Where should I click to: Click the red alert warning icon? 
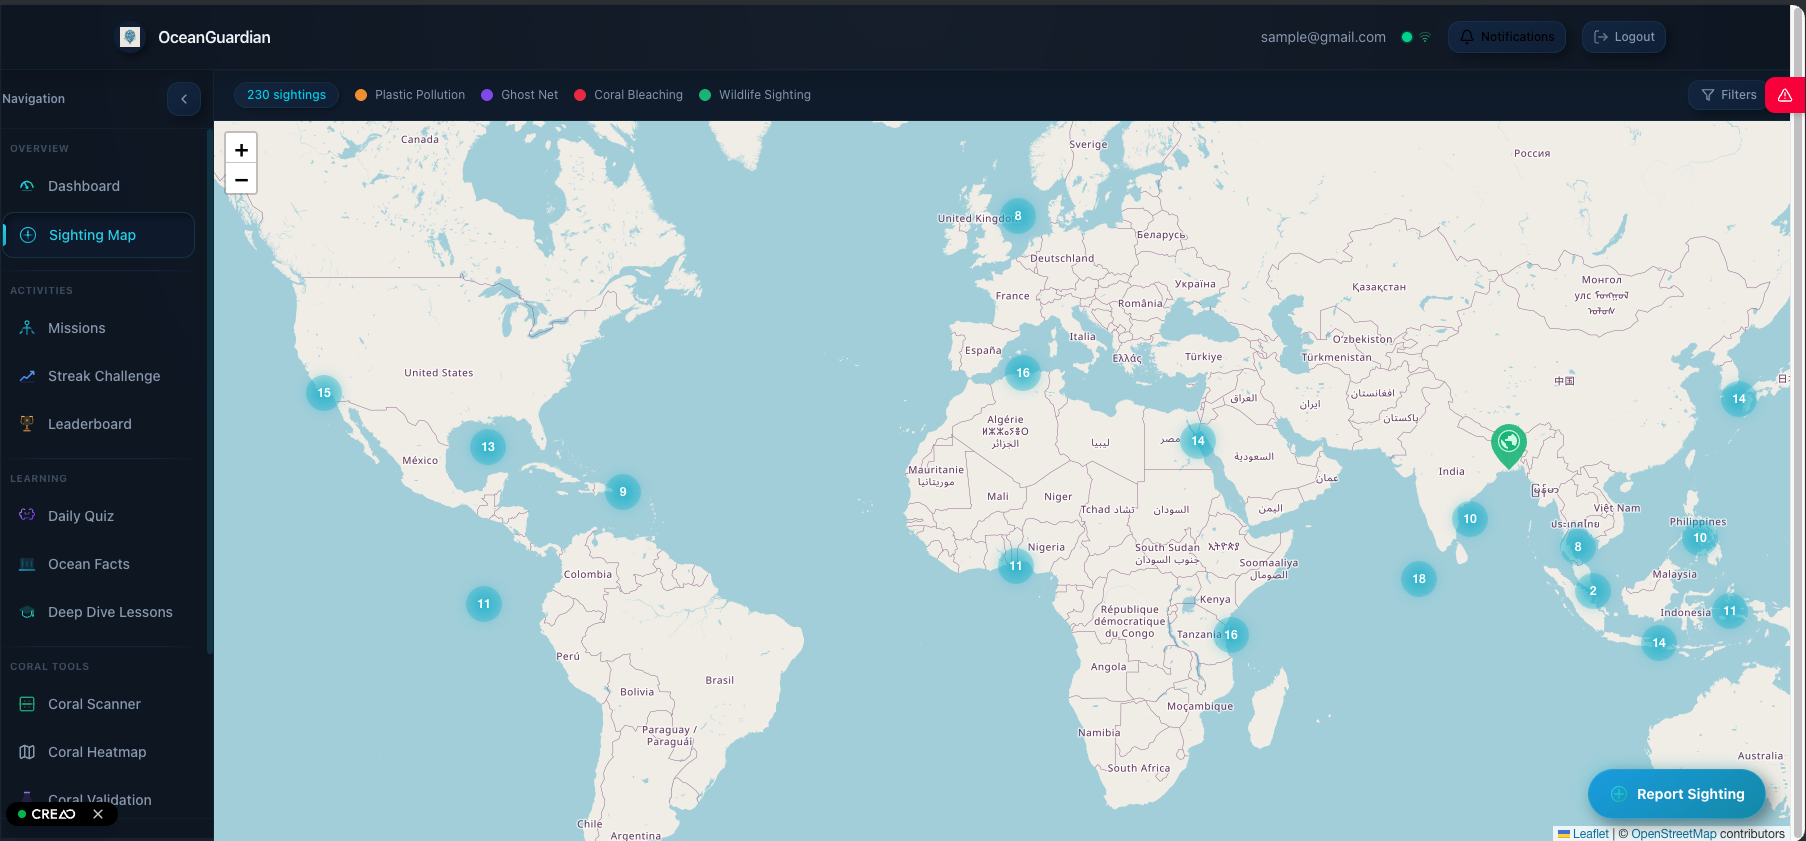pos(1785,95)
